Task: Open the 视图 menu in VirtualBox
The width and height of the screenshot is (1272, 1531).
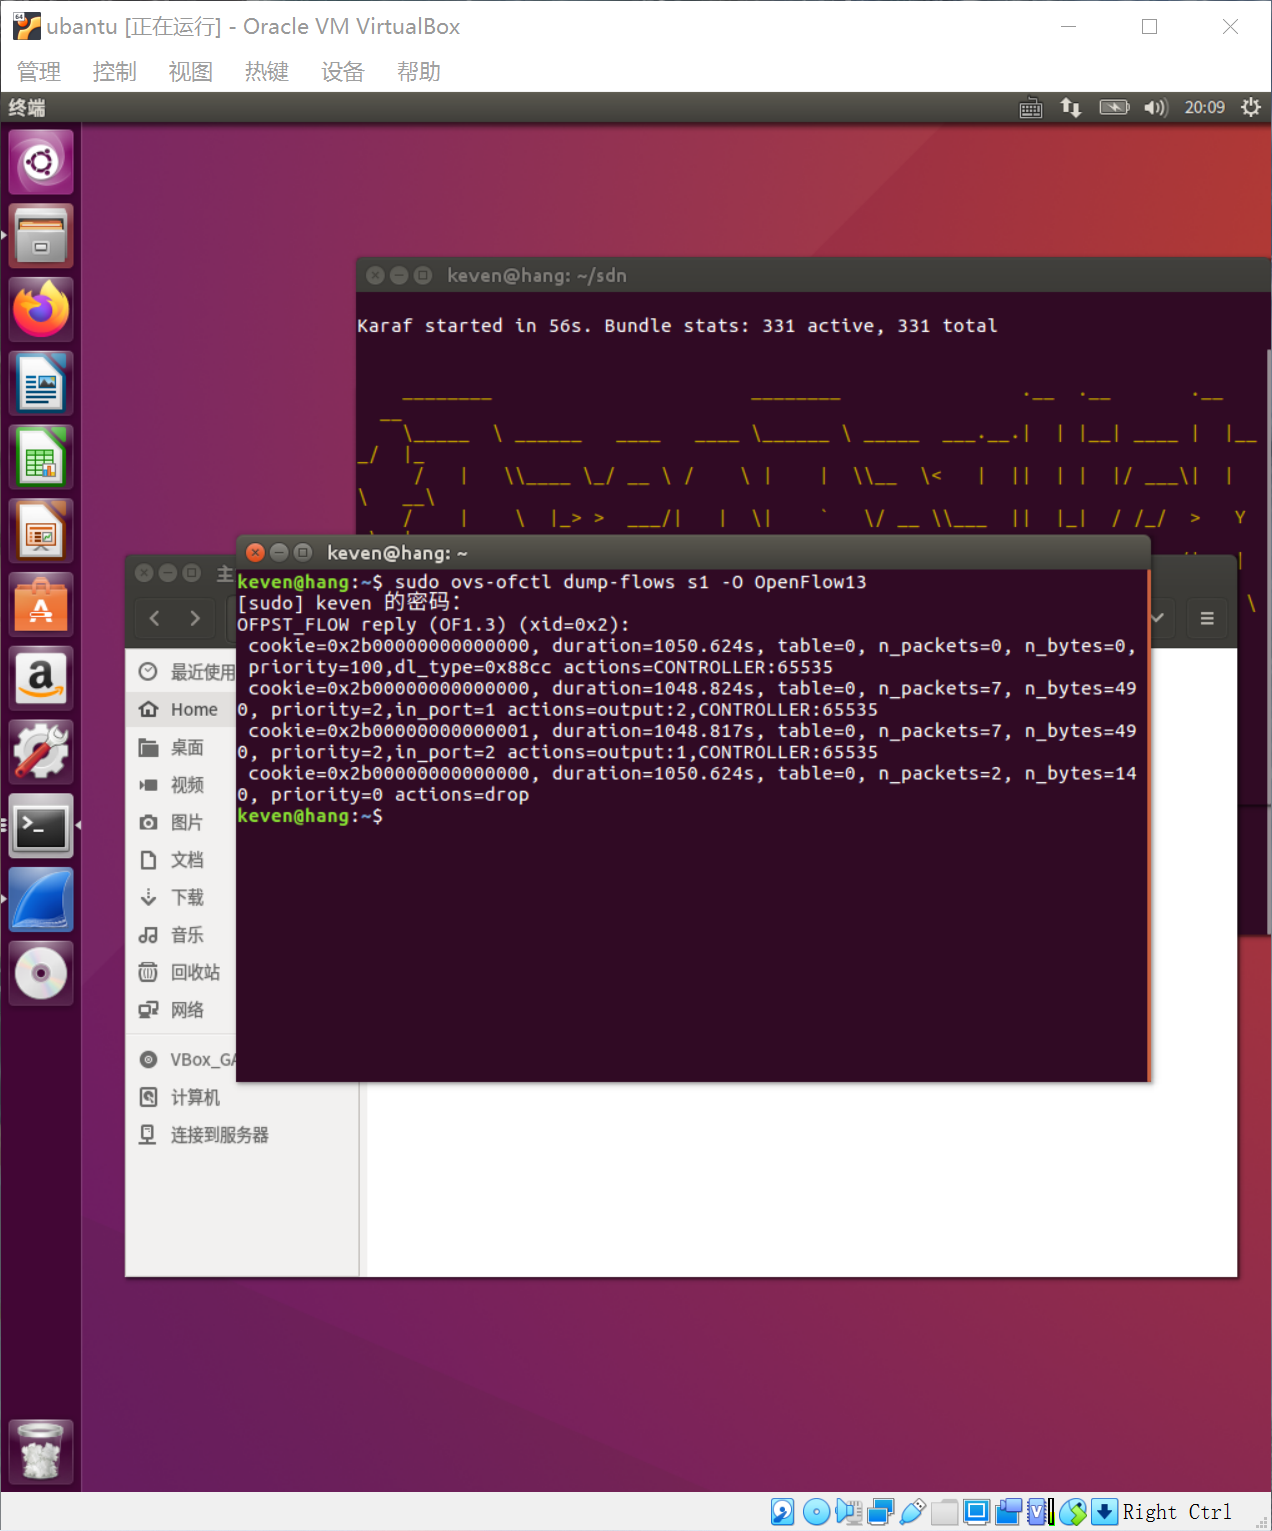Action: (191, 72)
